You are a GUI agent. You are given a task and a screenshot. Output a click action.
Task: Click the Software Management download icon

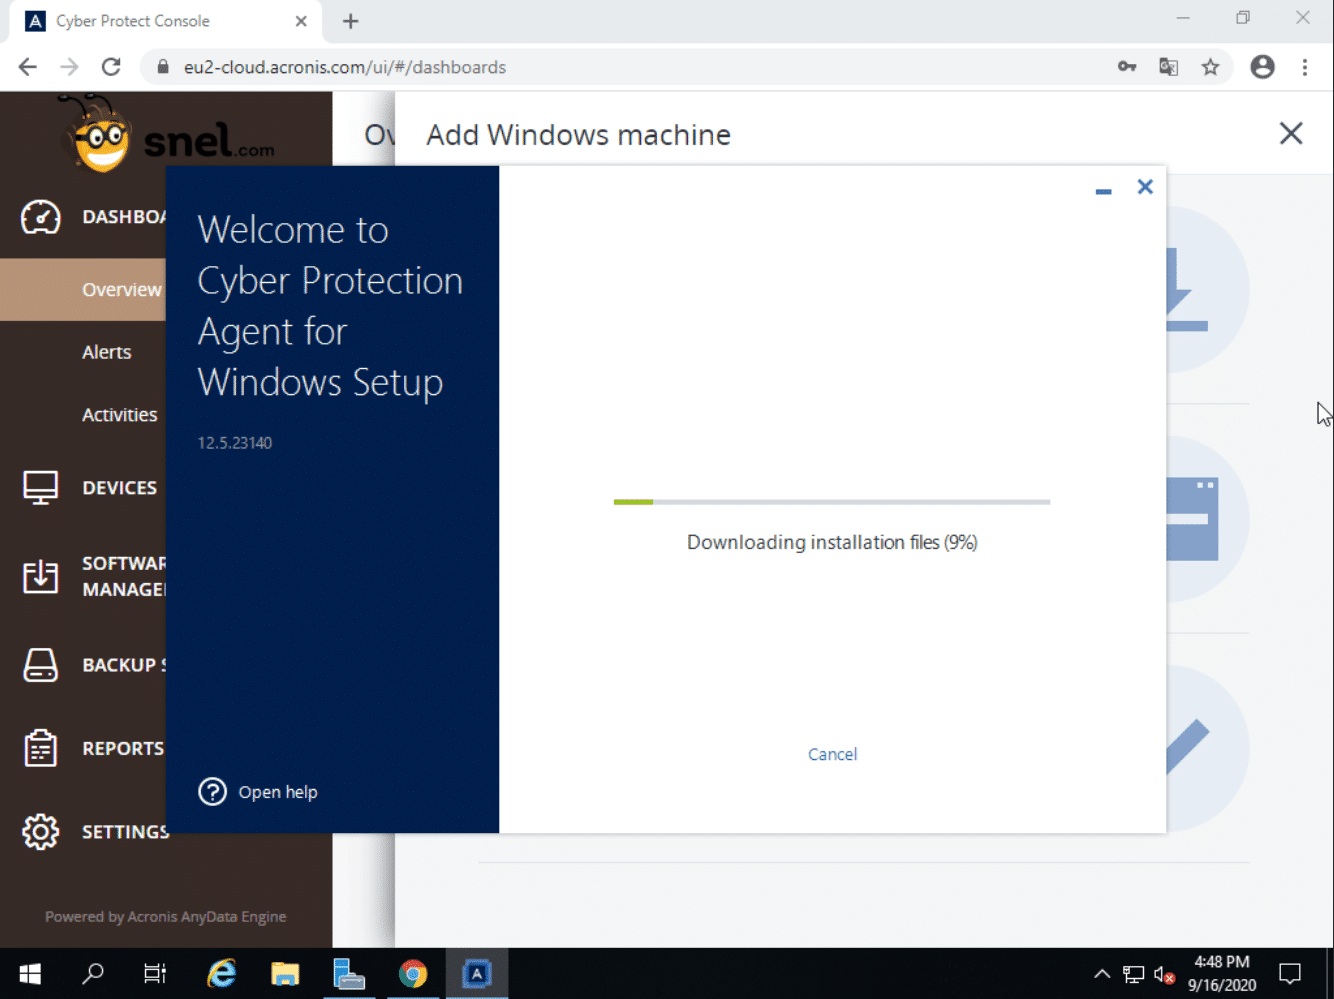pyautogui.click(x=40, y=576)
